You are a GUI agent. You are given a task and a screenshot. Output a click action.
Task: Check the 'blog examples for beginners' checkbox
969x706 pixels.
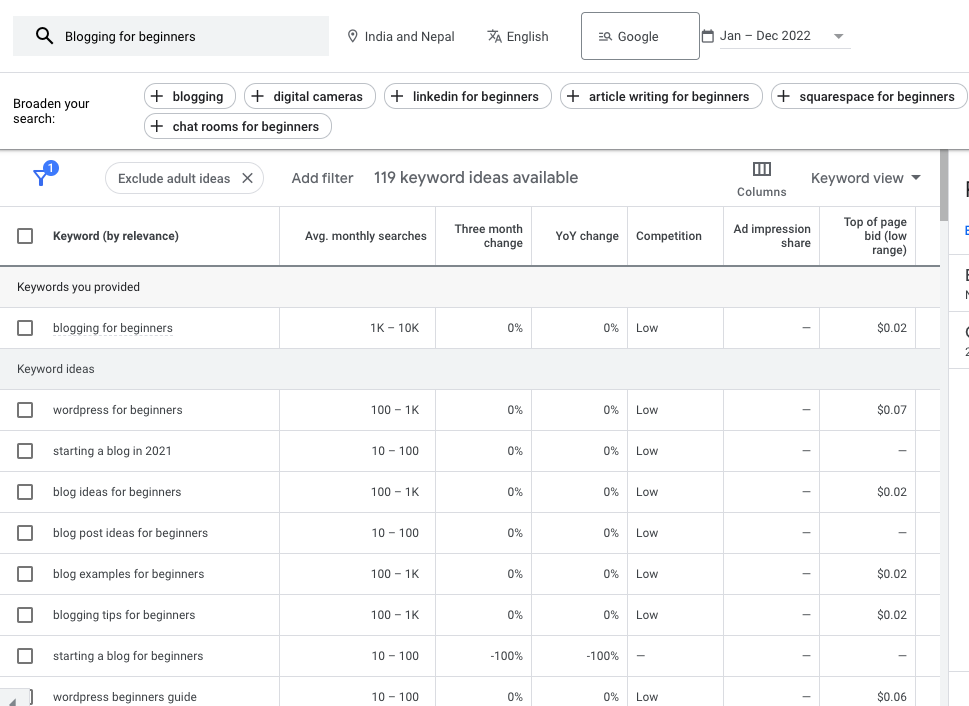(25, 574)
